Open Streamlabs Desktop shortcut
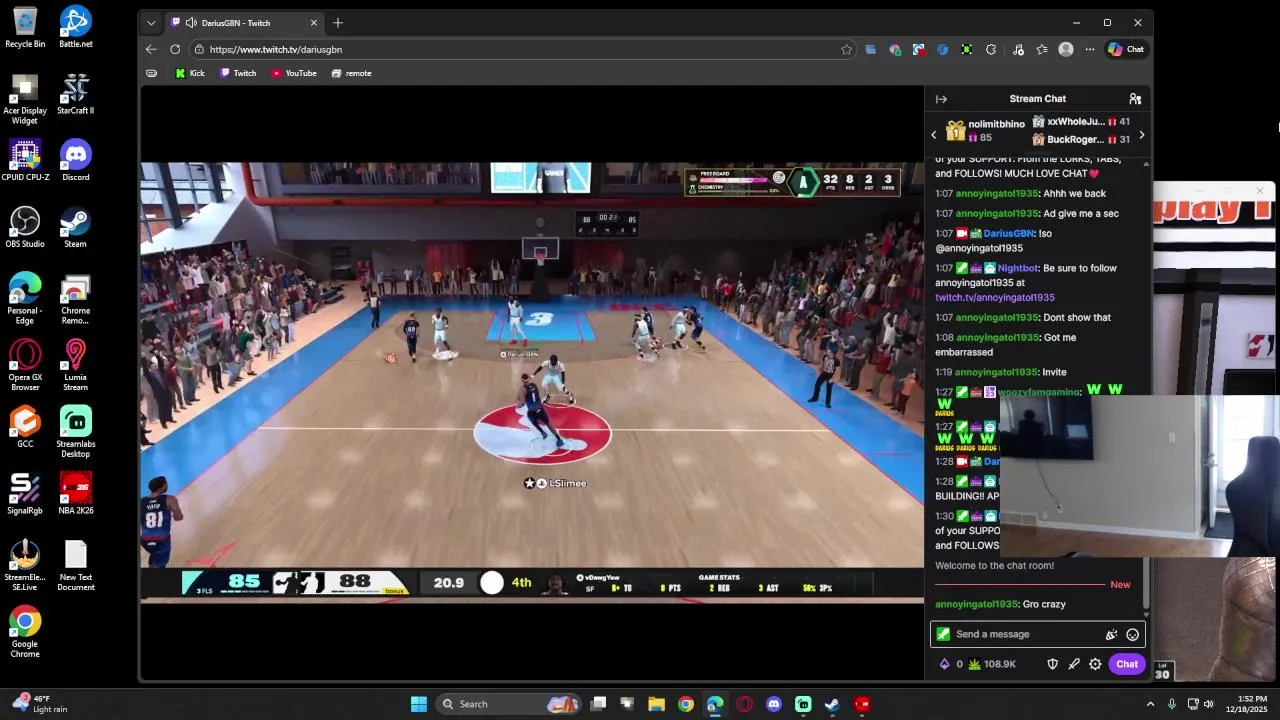Image resolution: width=1280 pixels, height=720 pixels. click(x=76, y=431)
